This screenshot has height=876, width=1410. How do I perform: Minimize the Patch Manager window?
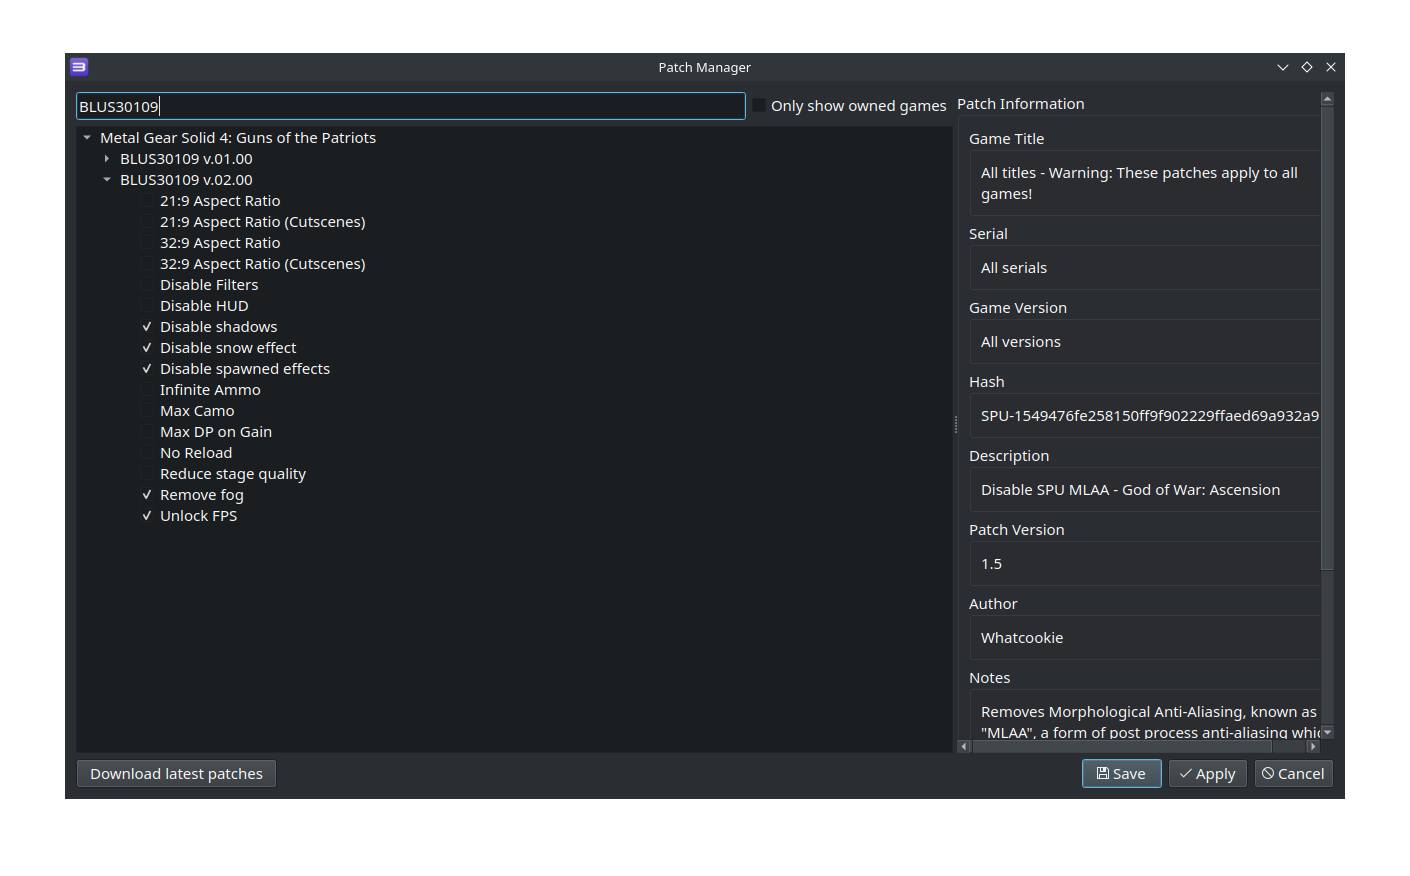[1283, 67]
